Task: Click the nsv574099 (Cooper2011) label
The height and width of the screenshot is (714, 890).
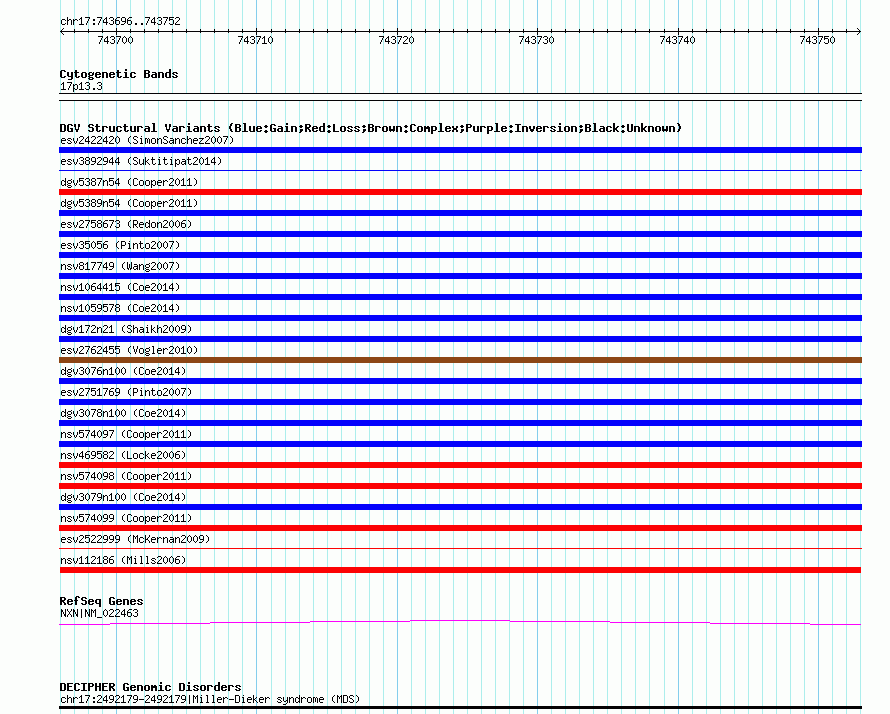Action: [126, 518]
